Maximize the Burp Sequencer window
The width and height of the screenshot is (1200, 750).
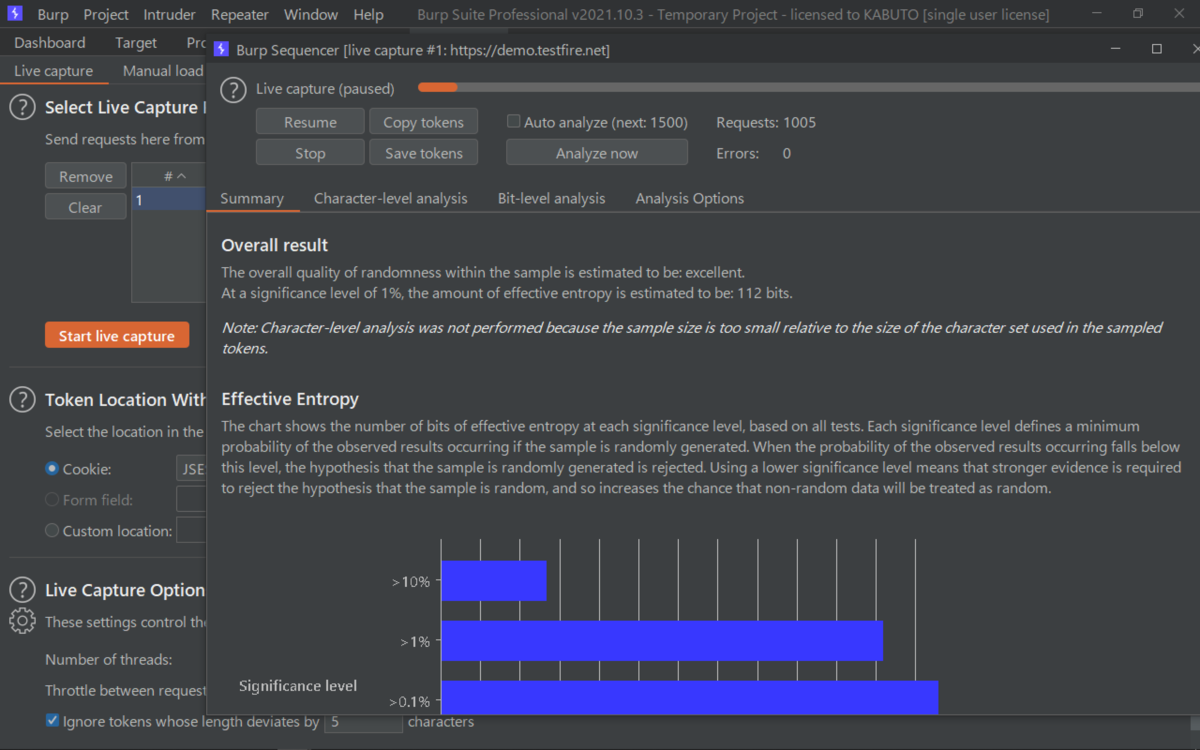pyautogui.click(x=1157, y=49)
